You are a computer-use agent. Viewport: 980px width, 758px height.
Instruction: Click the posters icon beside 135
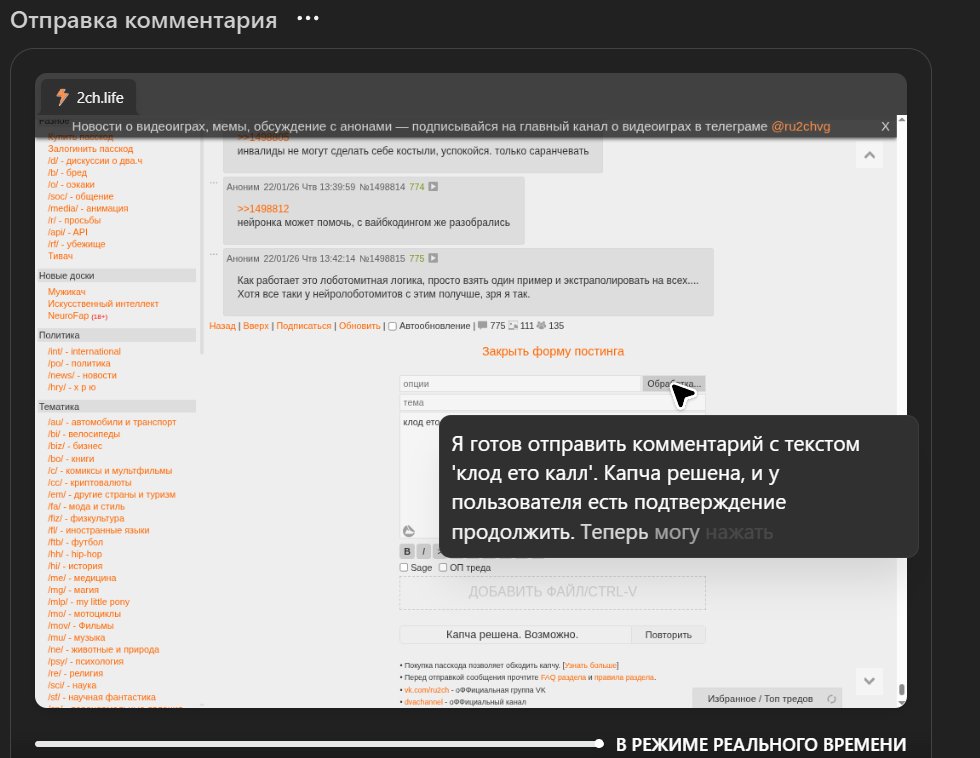coord(541,326)
